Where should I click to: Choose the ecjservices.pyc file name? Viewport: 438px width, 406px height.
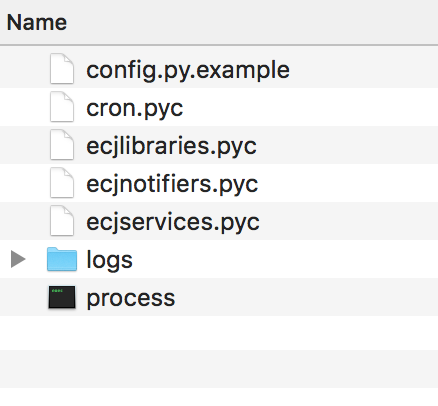[173, 222]
